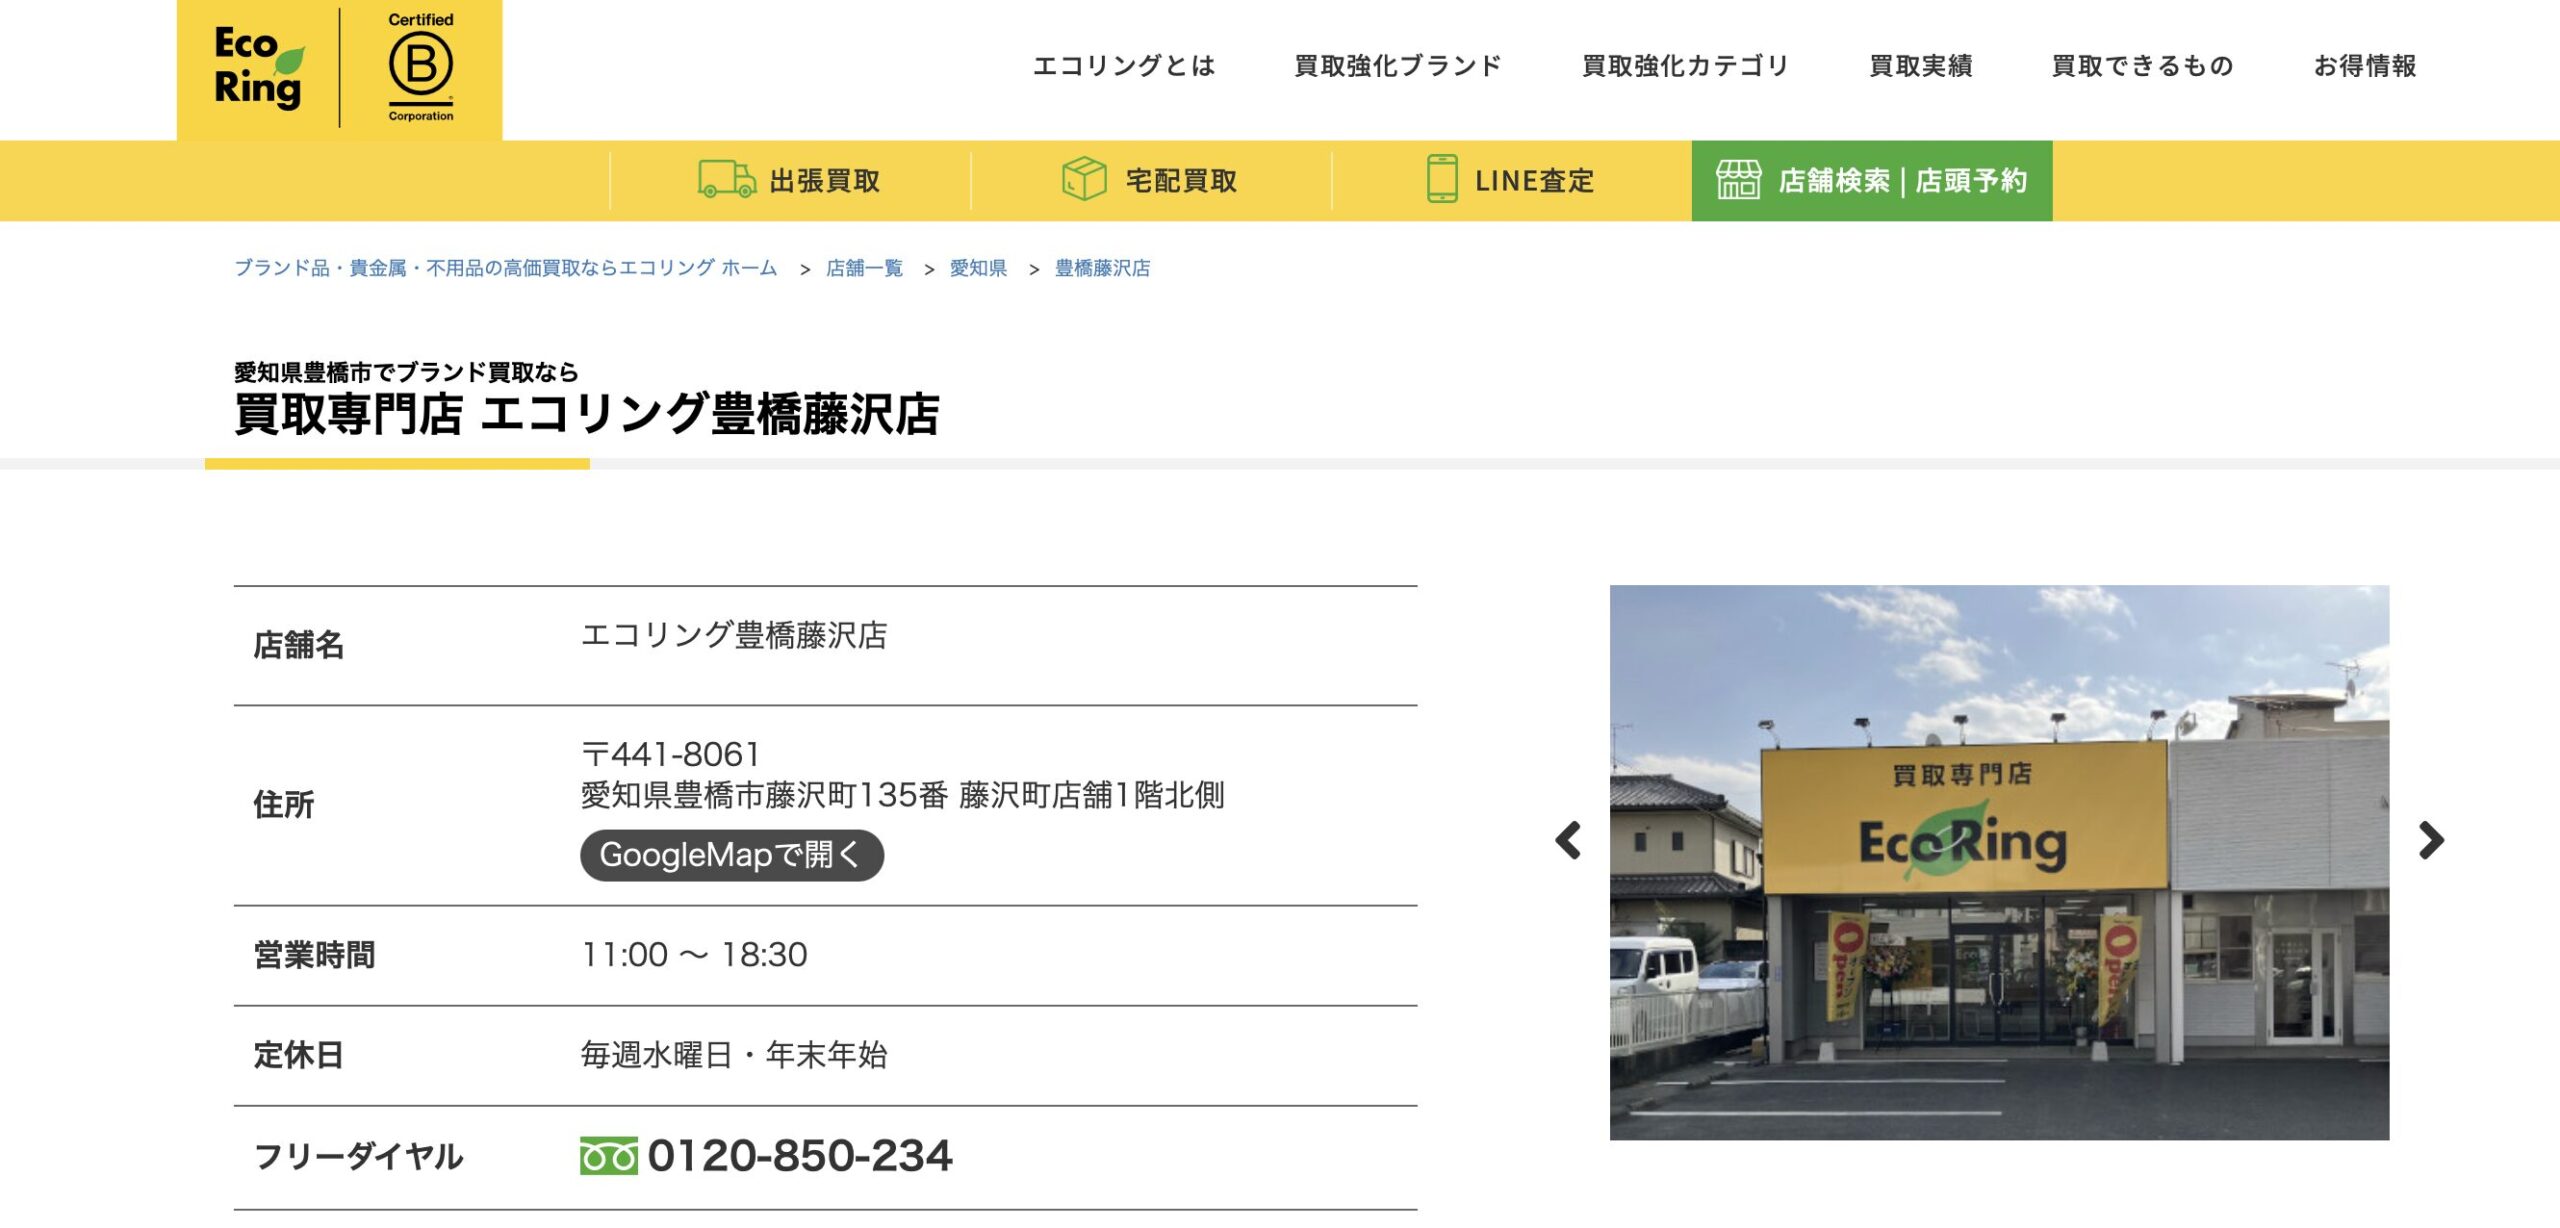Click the store exterior photo

coord(1999,862)
